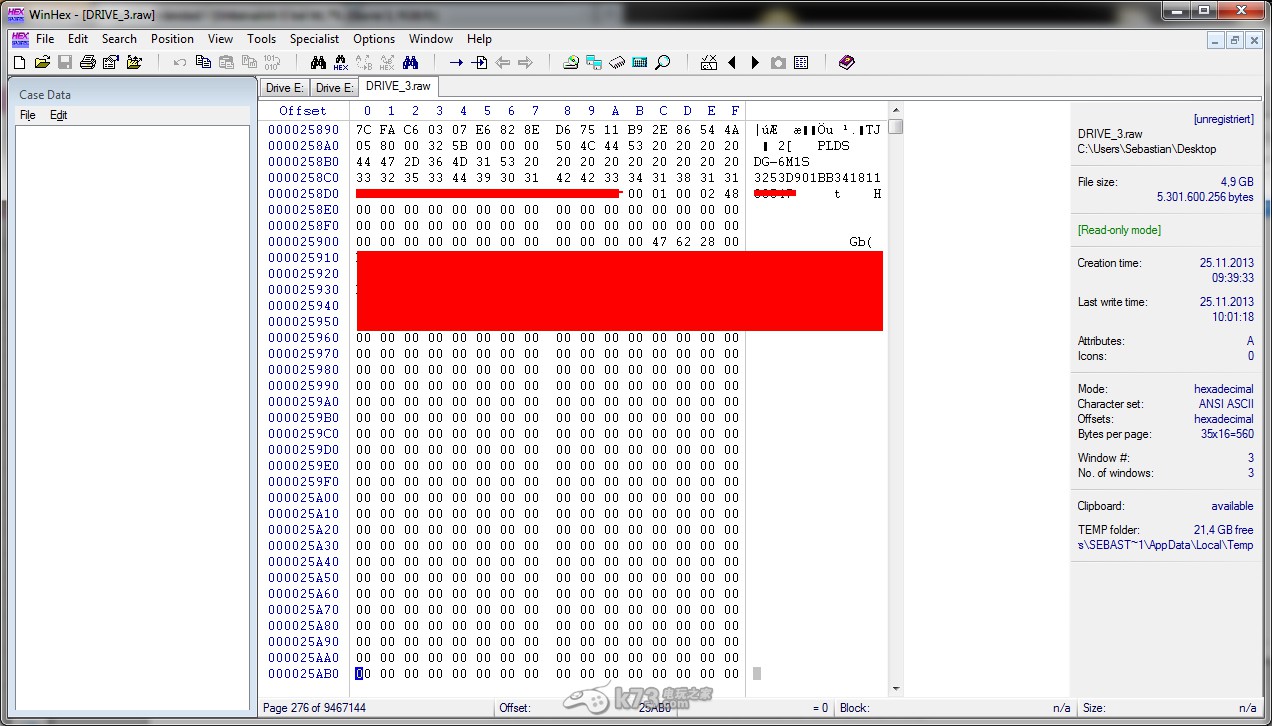Open the Options menu
1272x726 pixels.
point(374,39)
